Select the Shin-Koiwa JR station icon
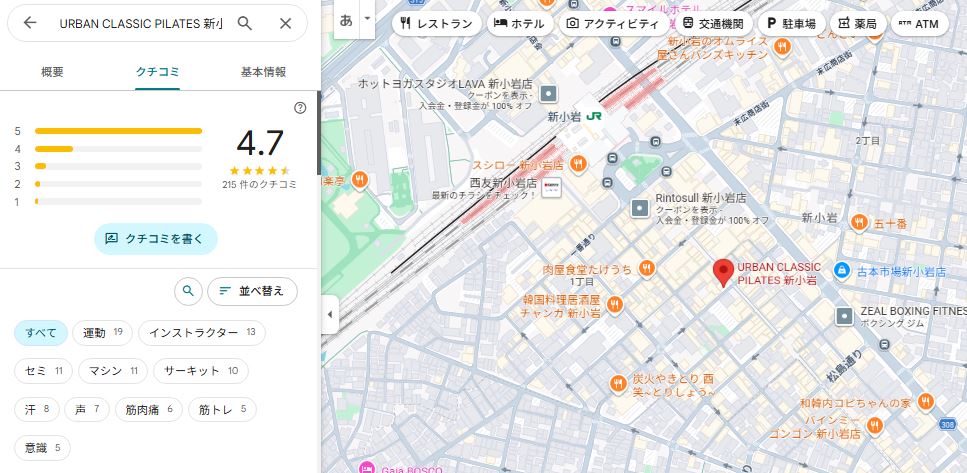 click(594, 116)
